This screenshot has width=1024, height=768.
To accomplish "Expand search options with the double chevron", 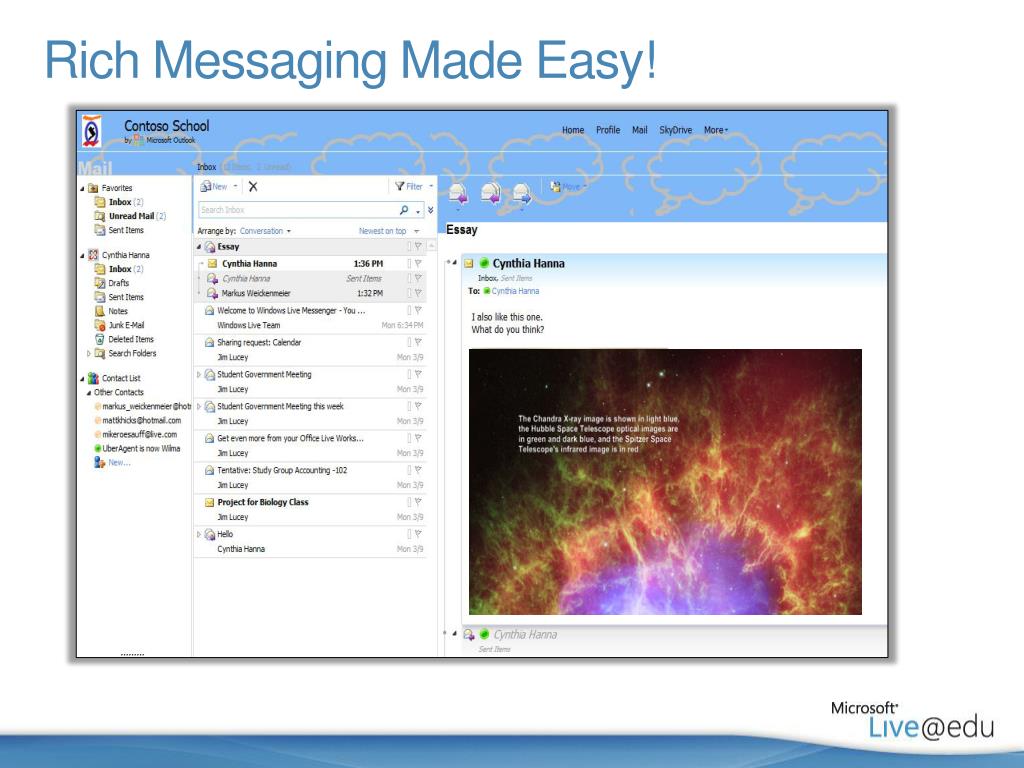I will point(430,210).
